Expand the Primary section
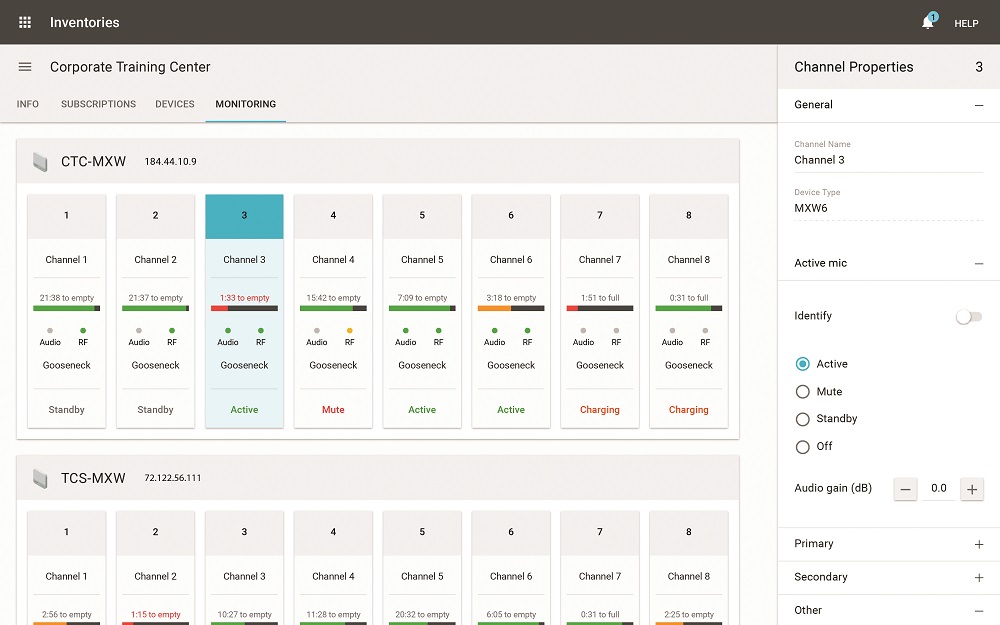The image size is (1000, 625). 979,544
